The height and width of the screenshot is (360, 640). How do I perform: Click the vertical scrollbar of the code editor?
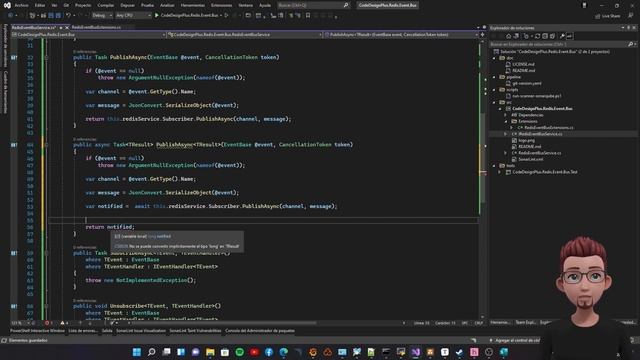point(482,178)
